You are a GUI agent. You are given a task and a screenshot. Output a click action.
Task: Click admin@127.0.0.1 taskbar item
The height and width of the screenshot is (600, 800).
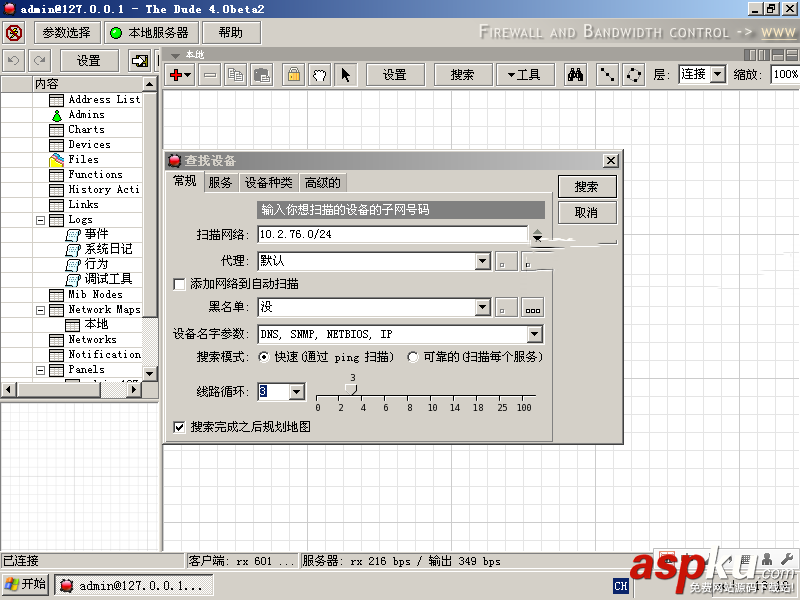pyautogui.click(x=134, y=585)
